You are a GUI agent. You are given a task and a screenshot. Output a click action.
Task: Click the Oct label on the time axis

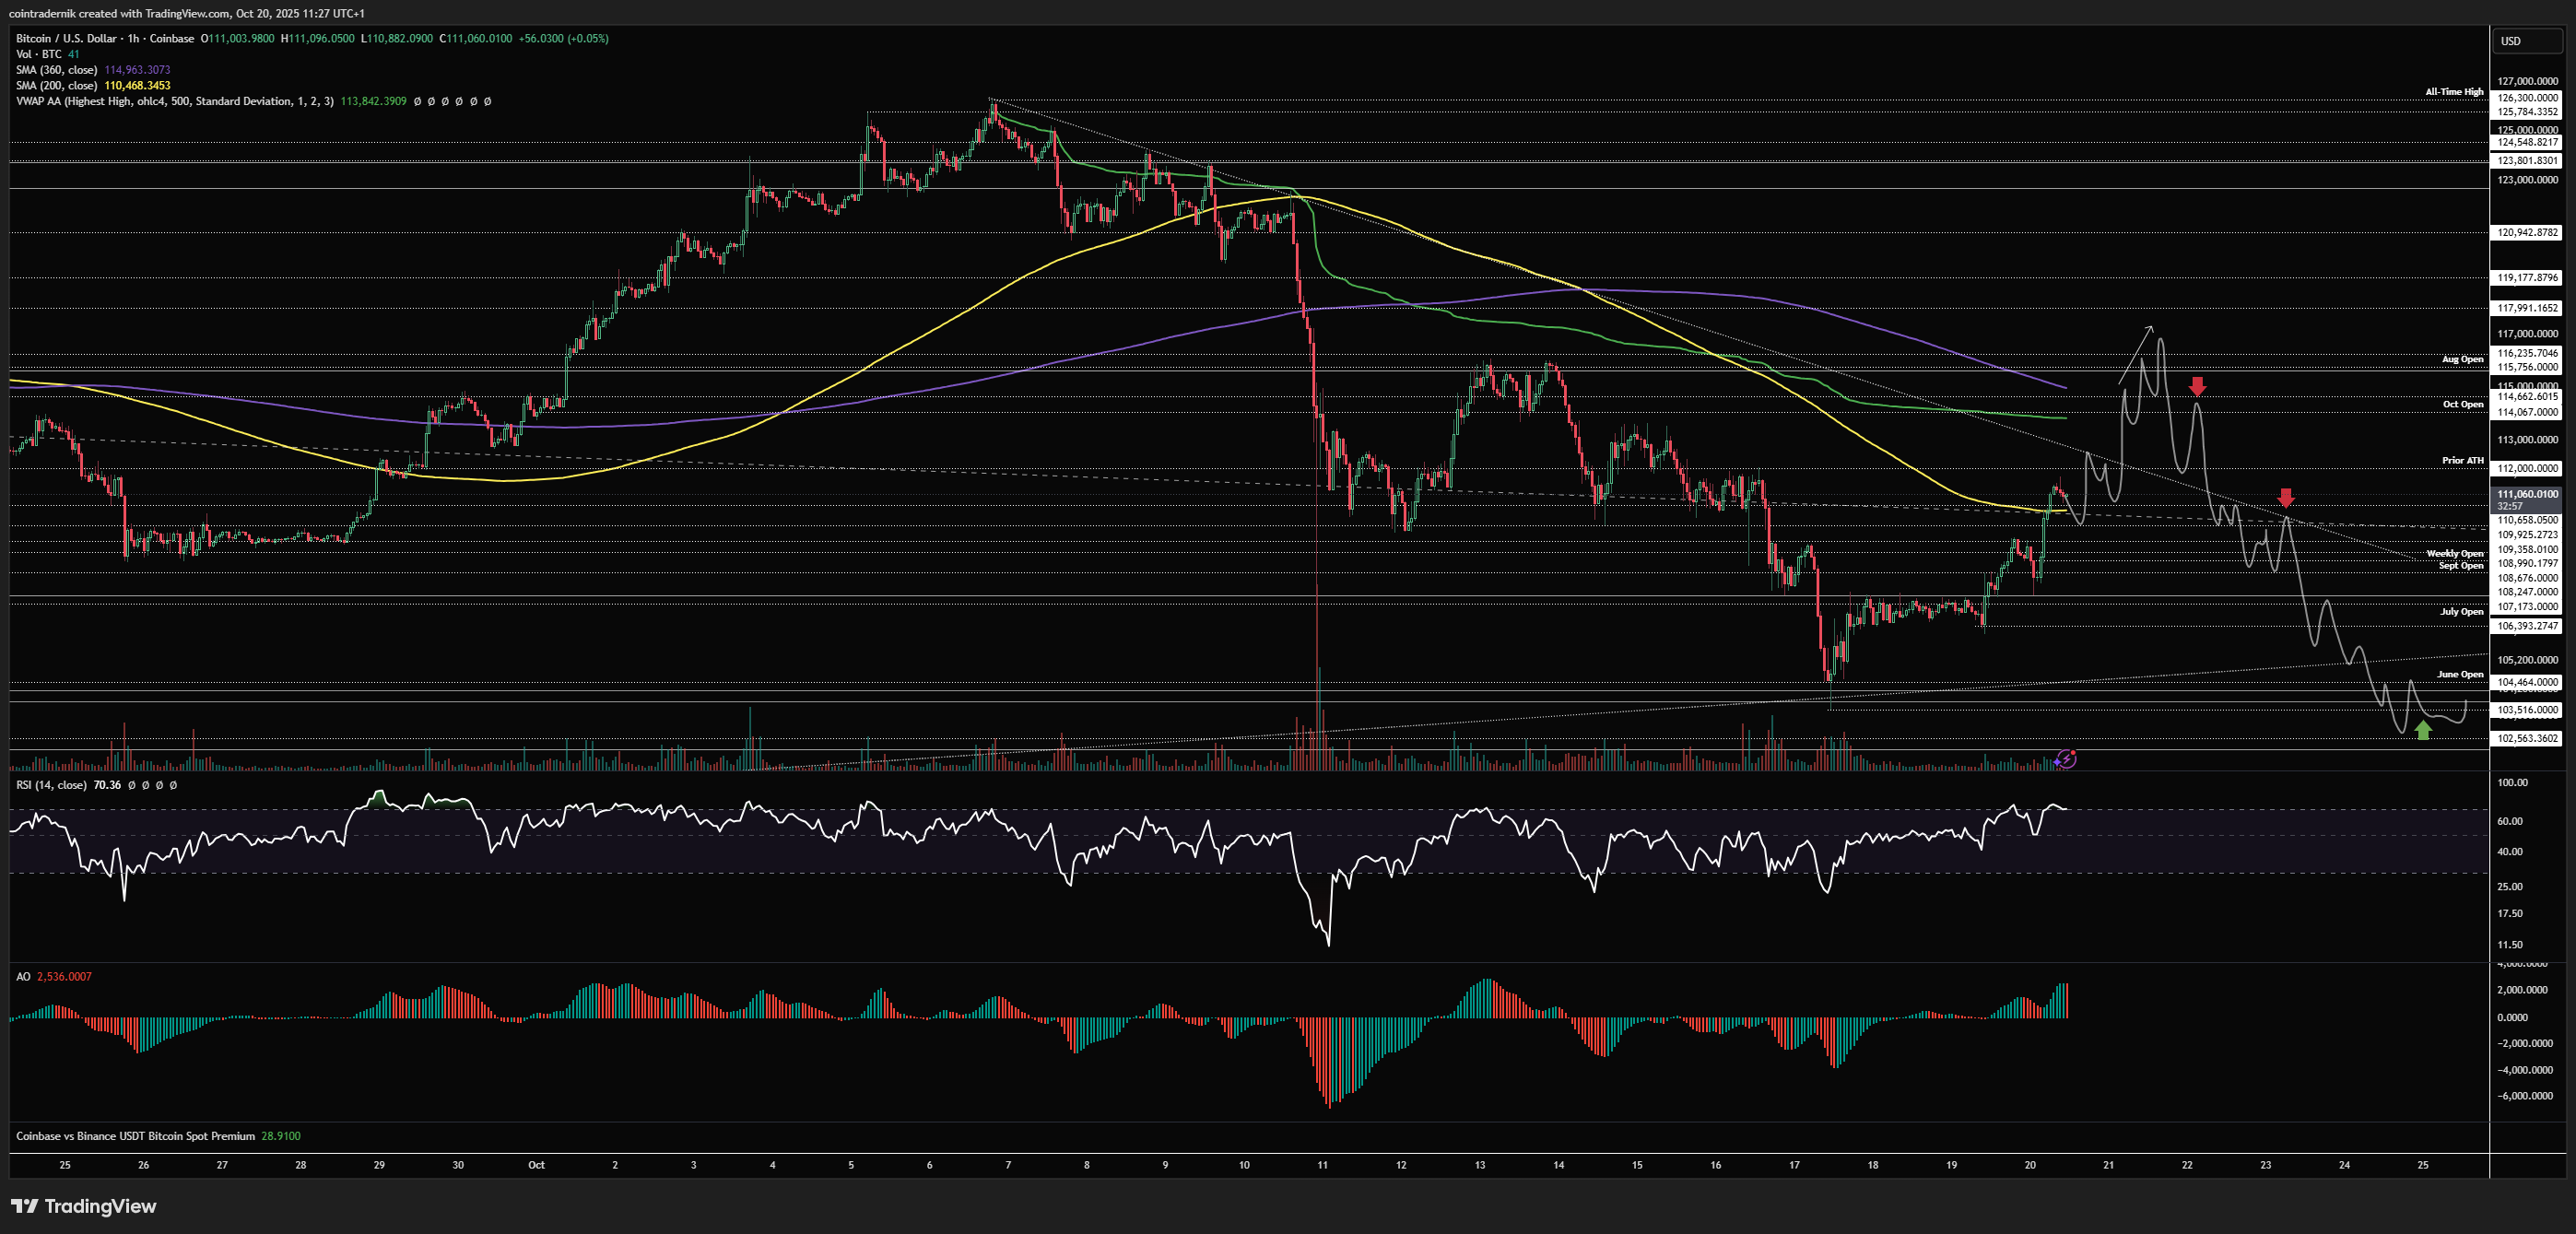pyautogui.click(x=536, y=1165)
